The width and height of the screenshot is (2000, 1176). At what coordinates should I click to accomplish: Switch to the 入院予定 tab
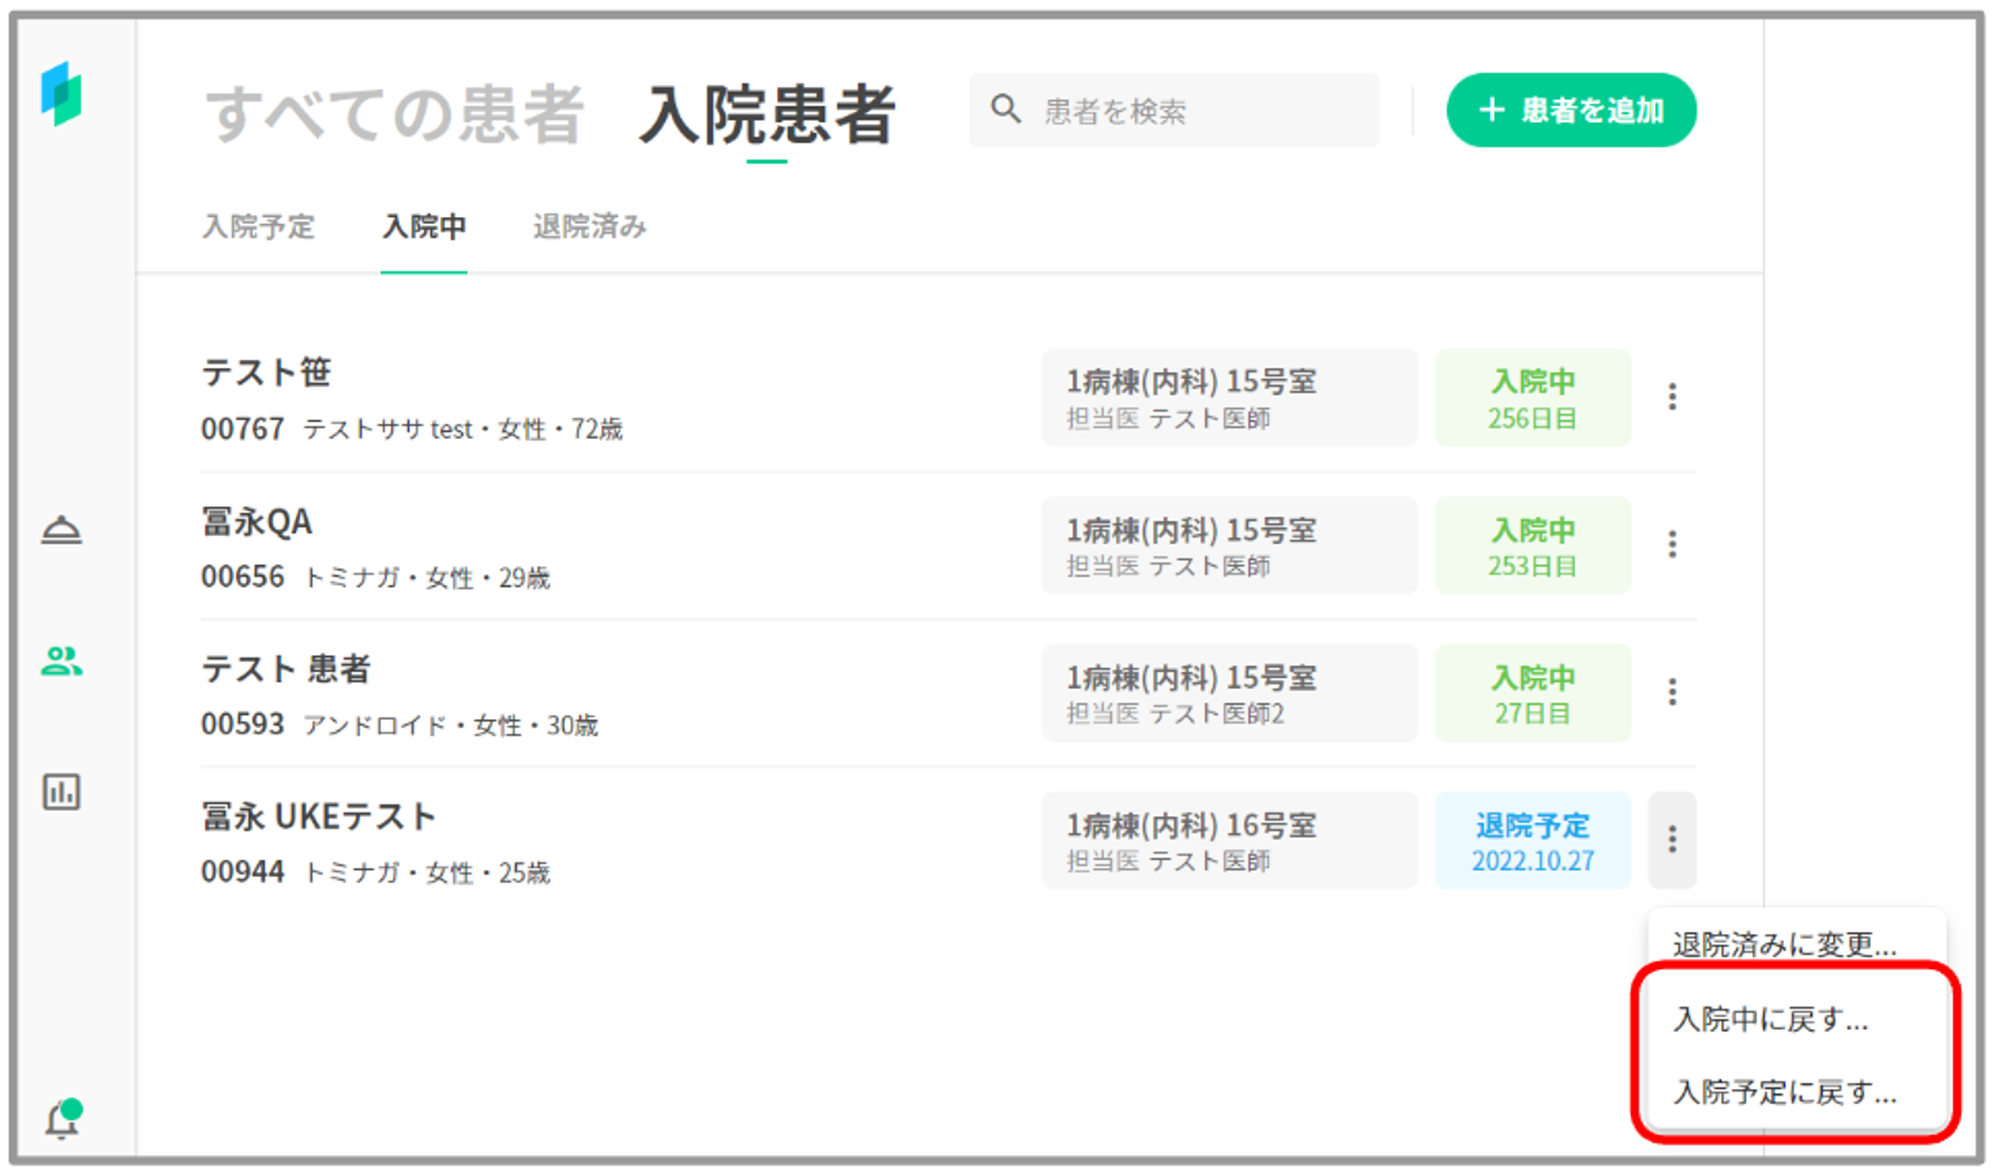click(x=258, y=227)
